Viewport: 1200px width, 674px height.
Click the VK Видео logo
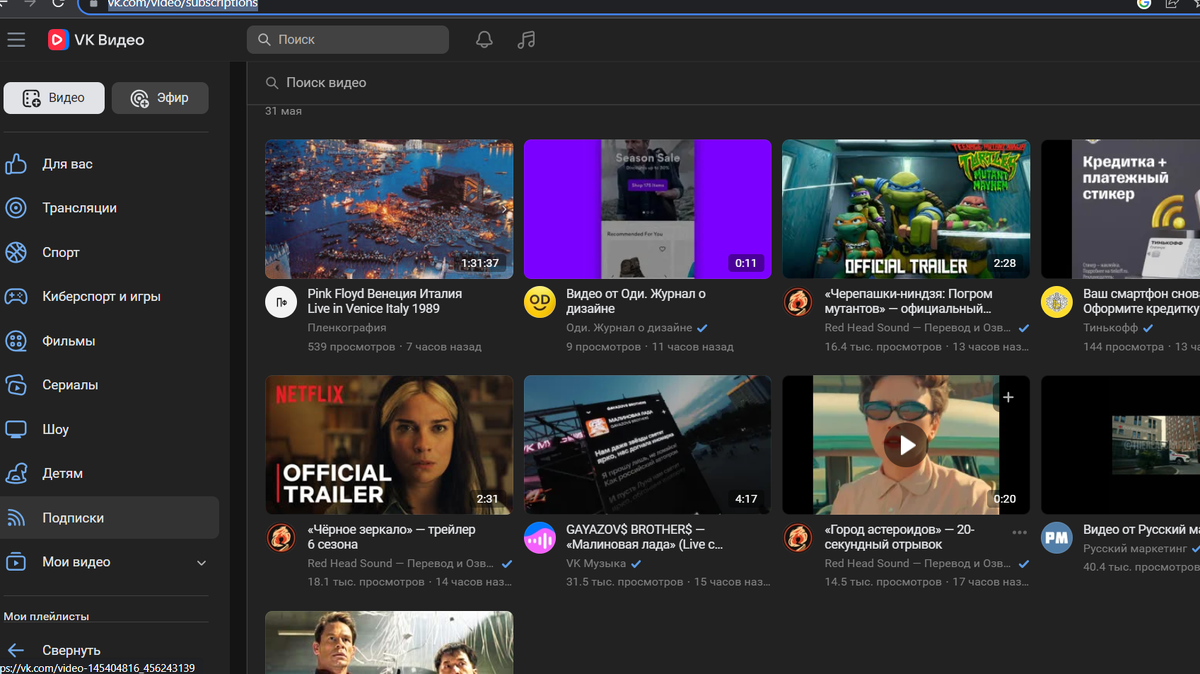[x=97, y=40]
